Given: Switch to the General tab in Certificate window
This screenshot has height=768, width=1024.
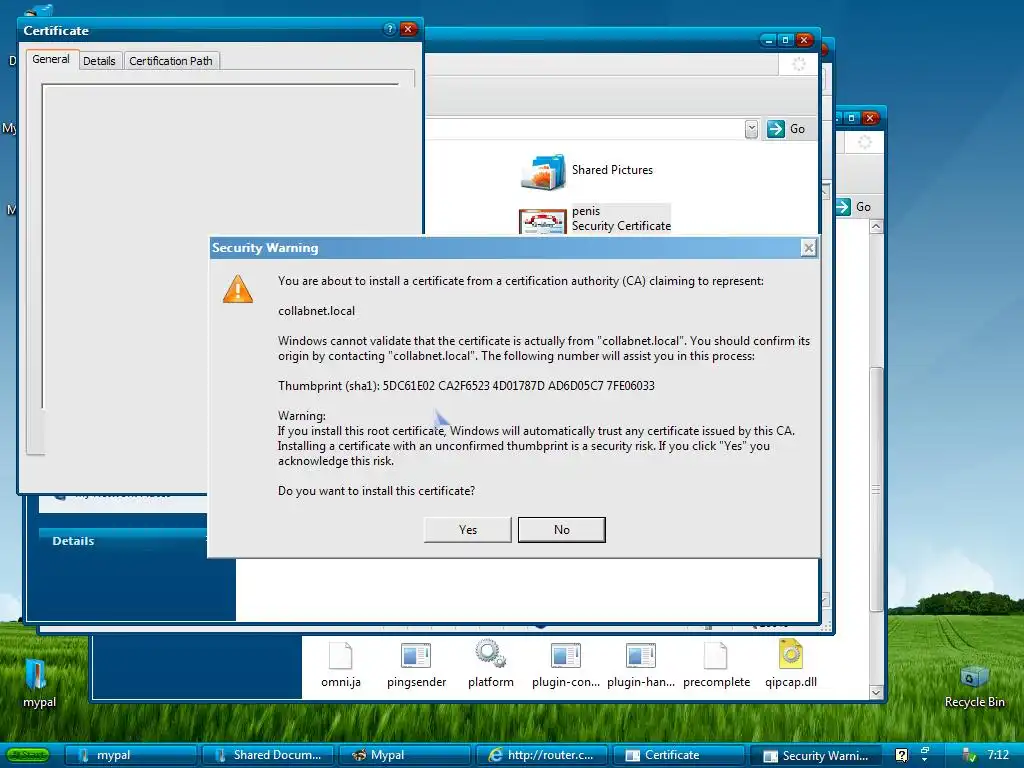Looking at the screenshot, I should [51, 59].
